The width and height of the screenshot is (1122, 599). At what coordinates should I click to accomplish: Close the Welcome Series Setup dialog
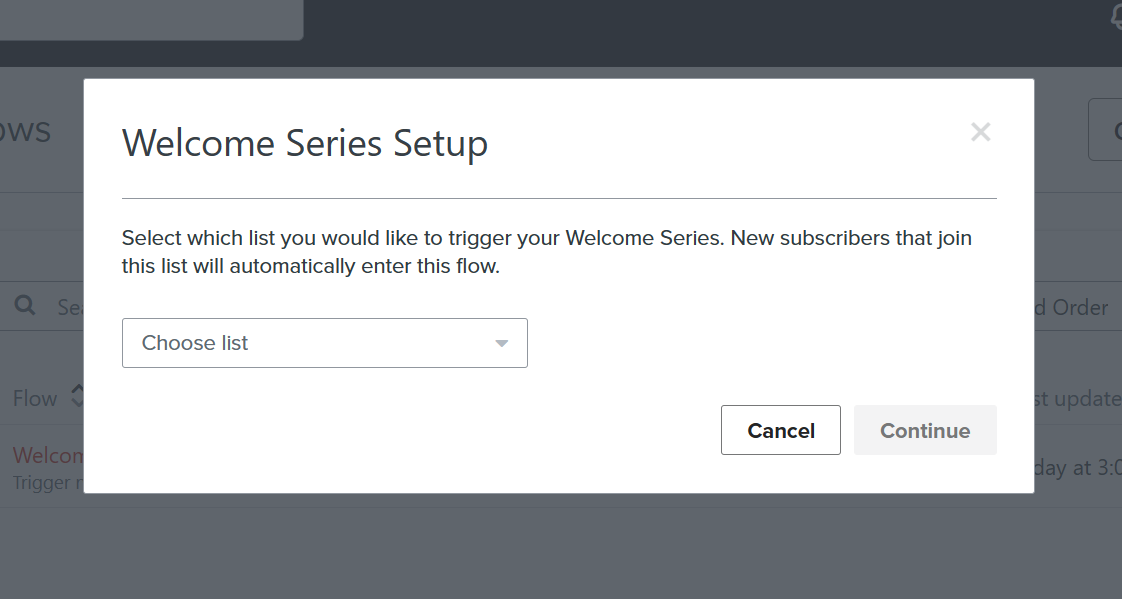point(980,132)
